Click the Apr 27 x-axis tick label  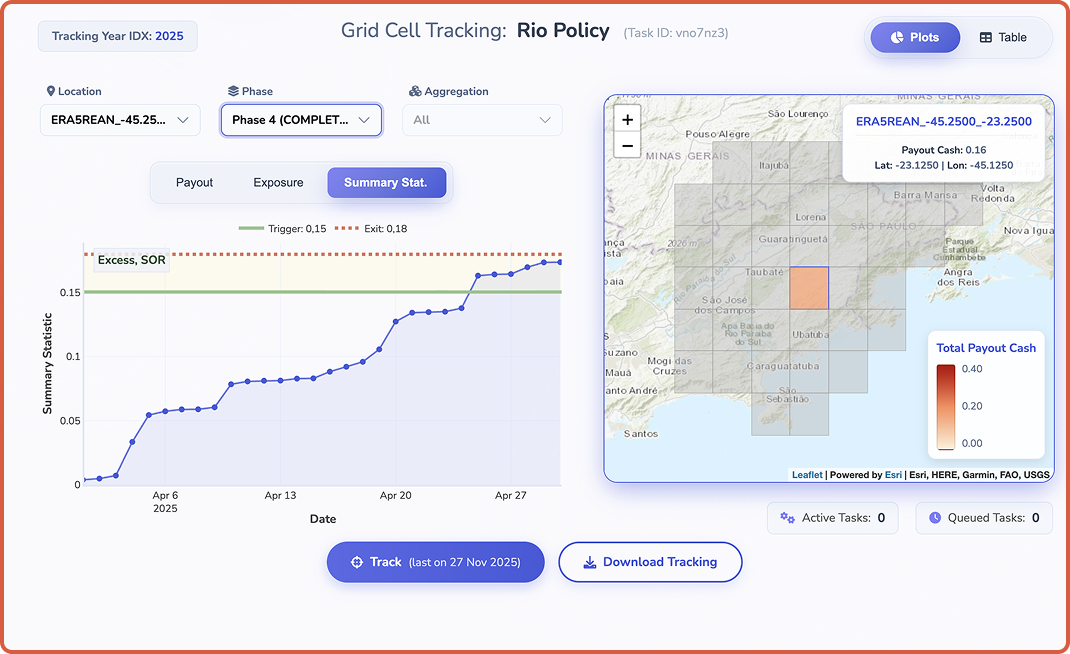click(510, 496)
